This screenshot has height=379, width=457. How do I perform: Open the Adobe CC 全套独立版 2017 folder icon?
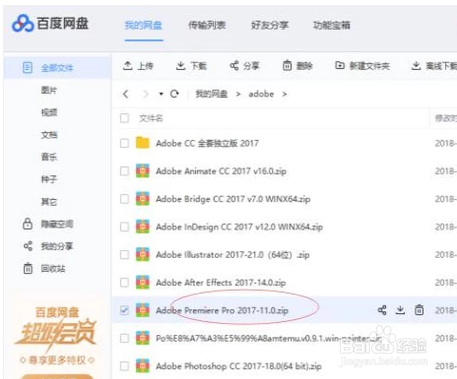(x=143, y=143)
